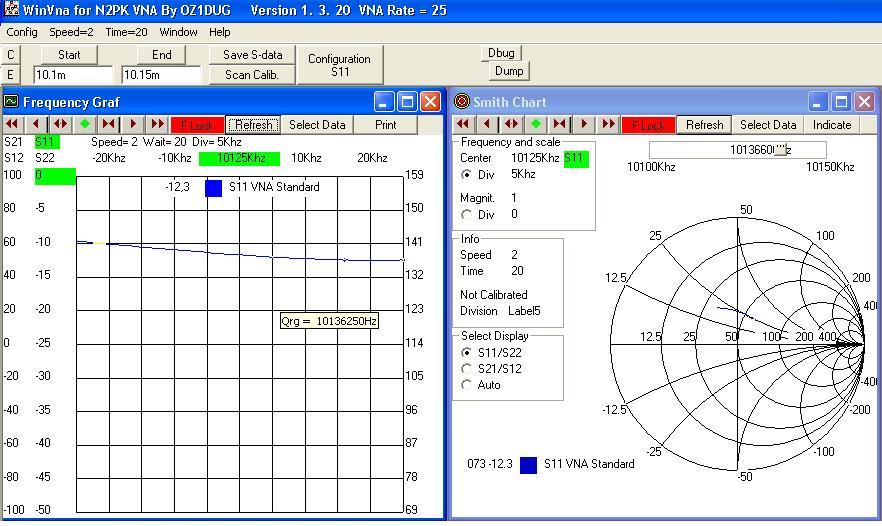Viewport: 882px width, 526px height.
Task: Click green diamond in Frequency Graf toolbar
Action: pos(84,124)
